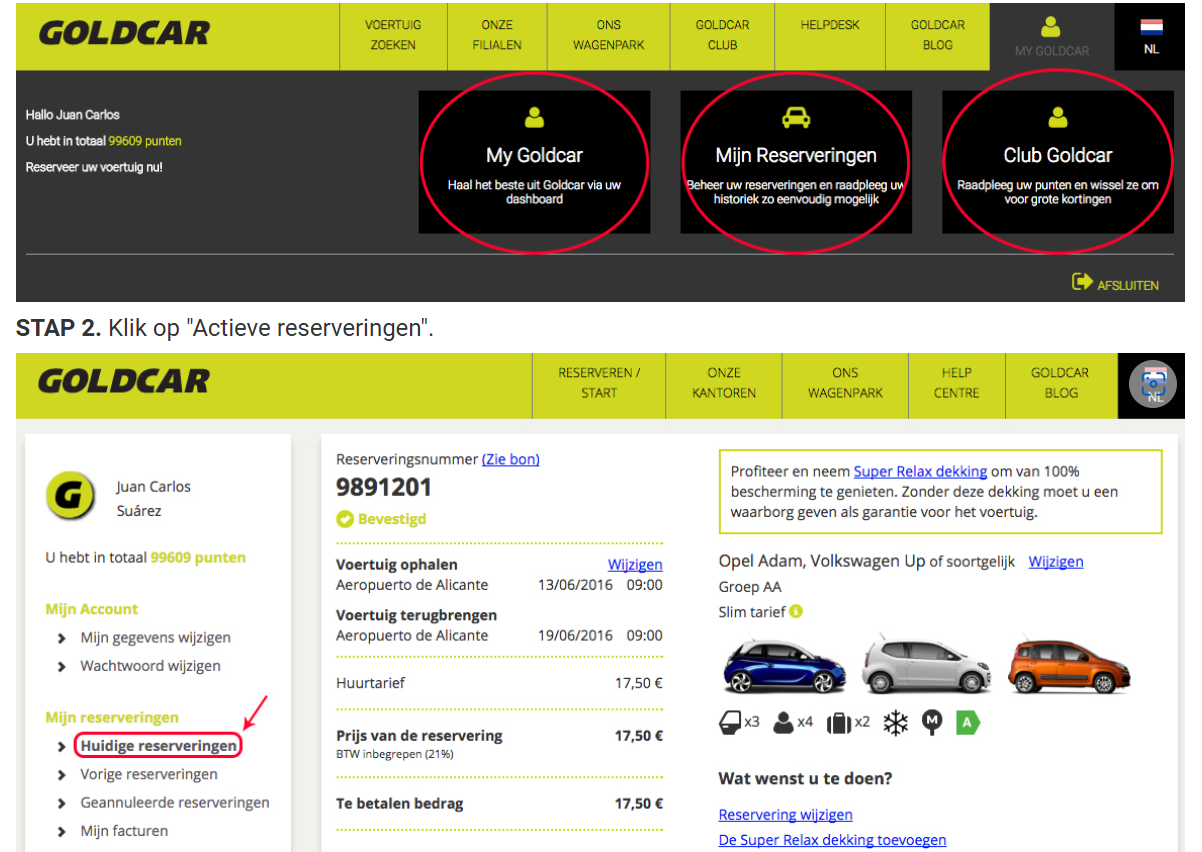
Task: Click the Mijn reserveringen sidebar heading
Action: [x=112, y=718]
